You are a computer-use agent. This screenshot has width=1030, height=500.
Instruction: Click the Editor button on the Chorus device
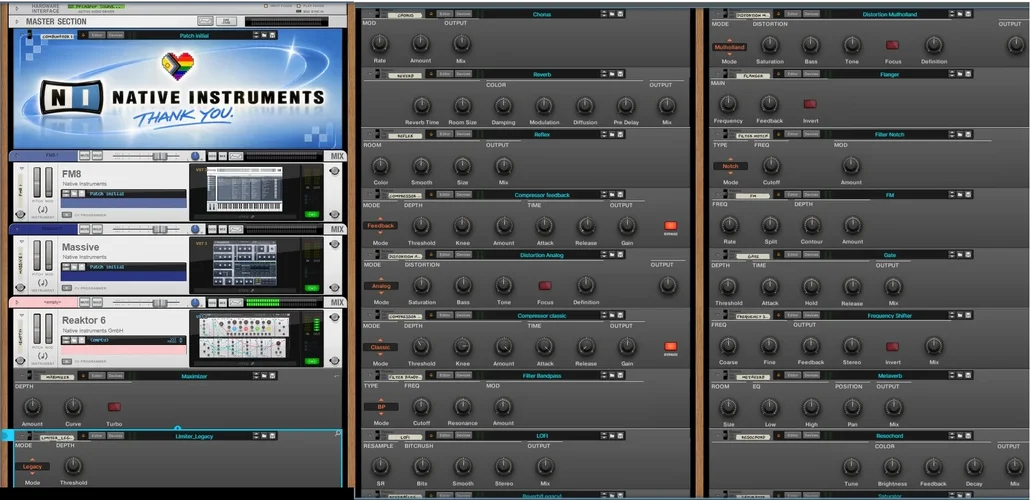pos(445,14)
